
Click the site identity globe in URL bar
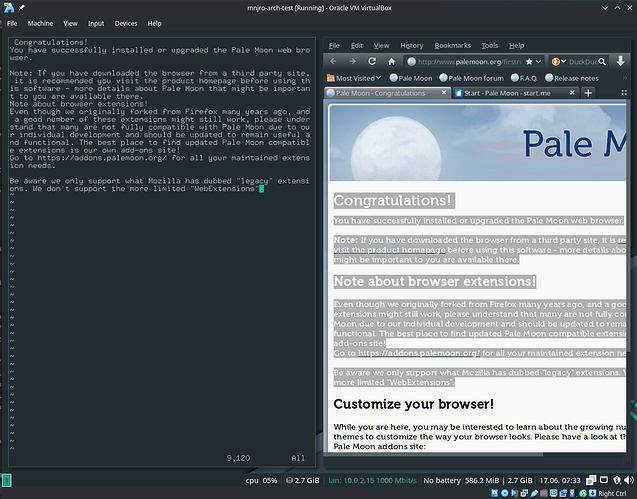(412, 61)
